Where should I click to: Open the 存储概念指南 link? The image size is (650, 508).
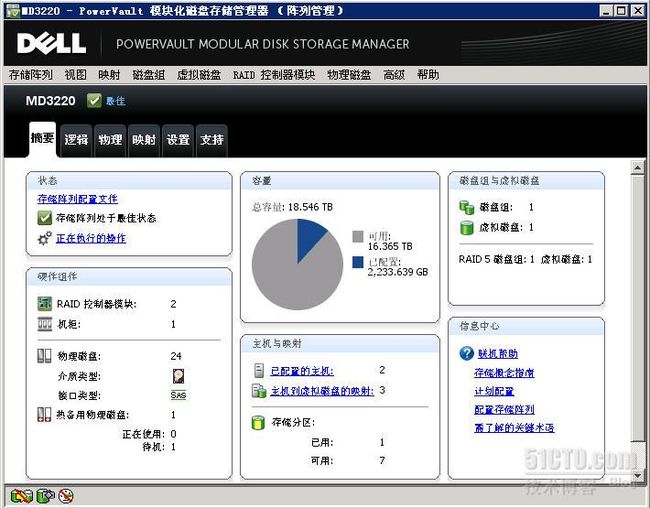[504, 372]
